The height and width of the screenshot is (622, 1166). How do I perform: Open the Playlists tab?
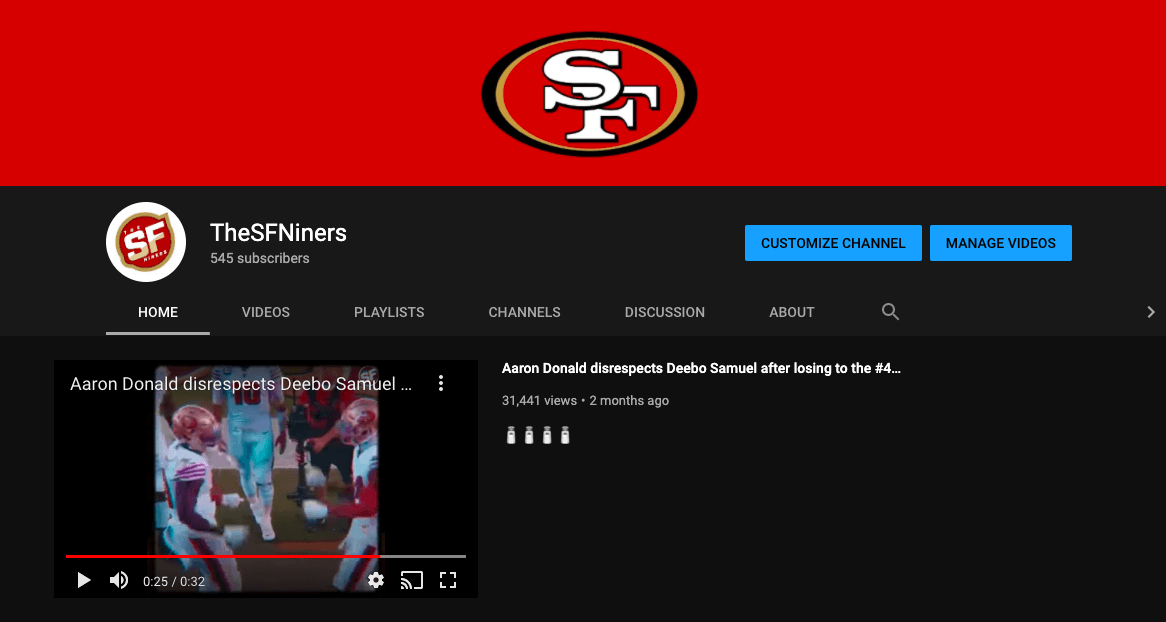(x=389, y=312)
